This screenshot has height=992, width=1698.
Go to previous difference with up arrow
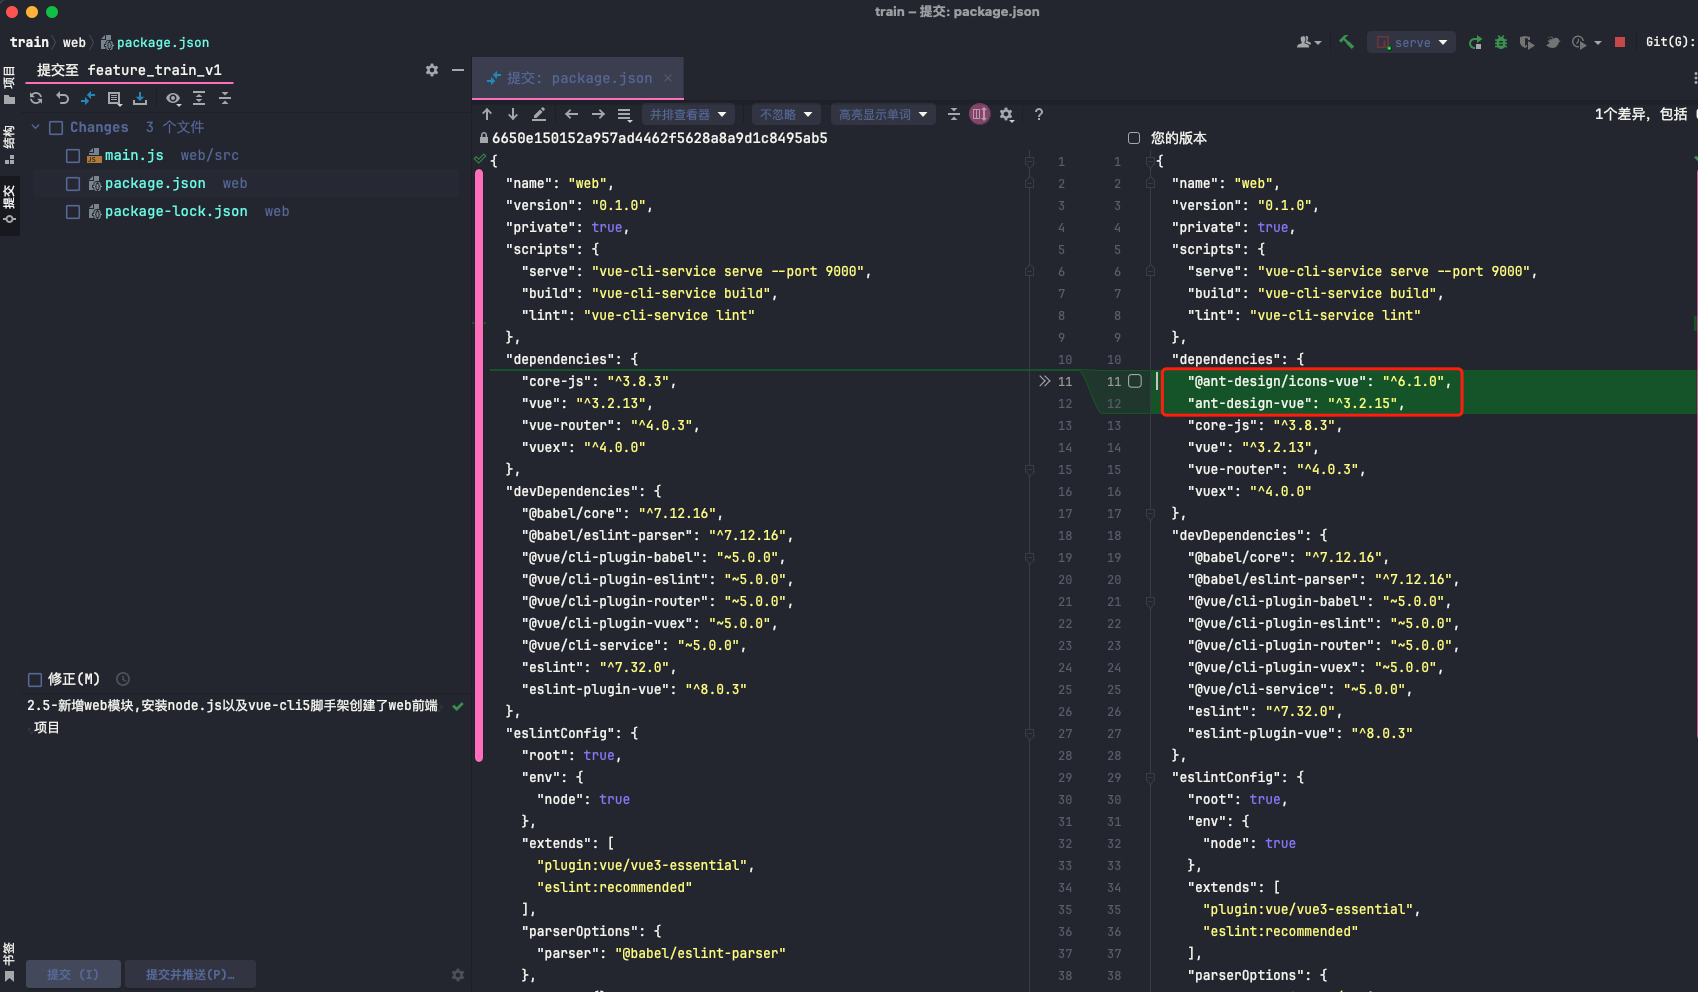pos(487,114)
